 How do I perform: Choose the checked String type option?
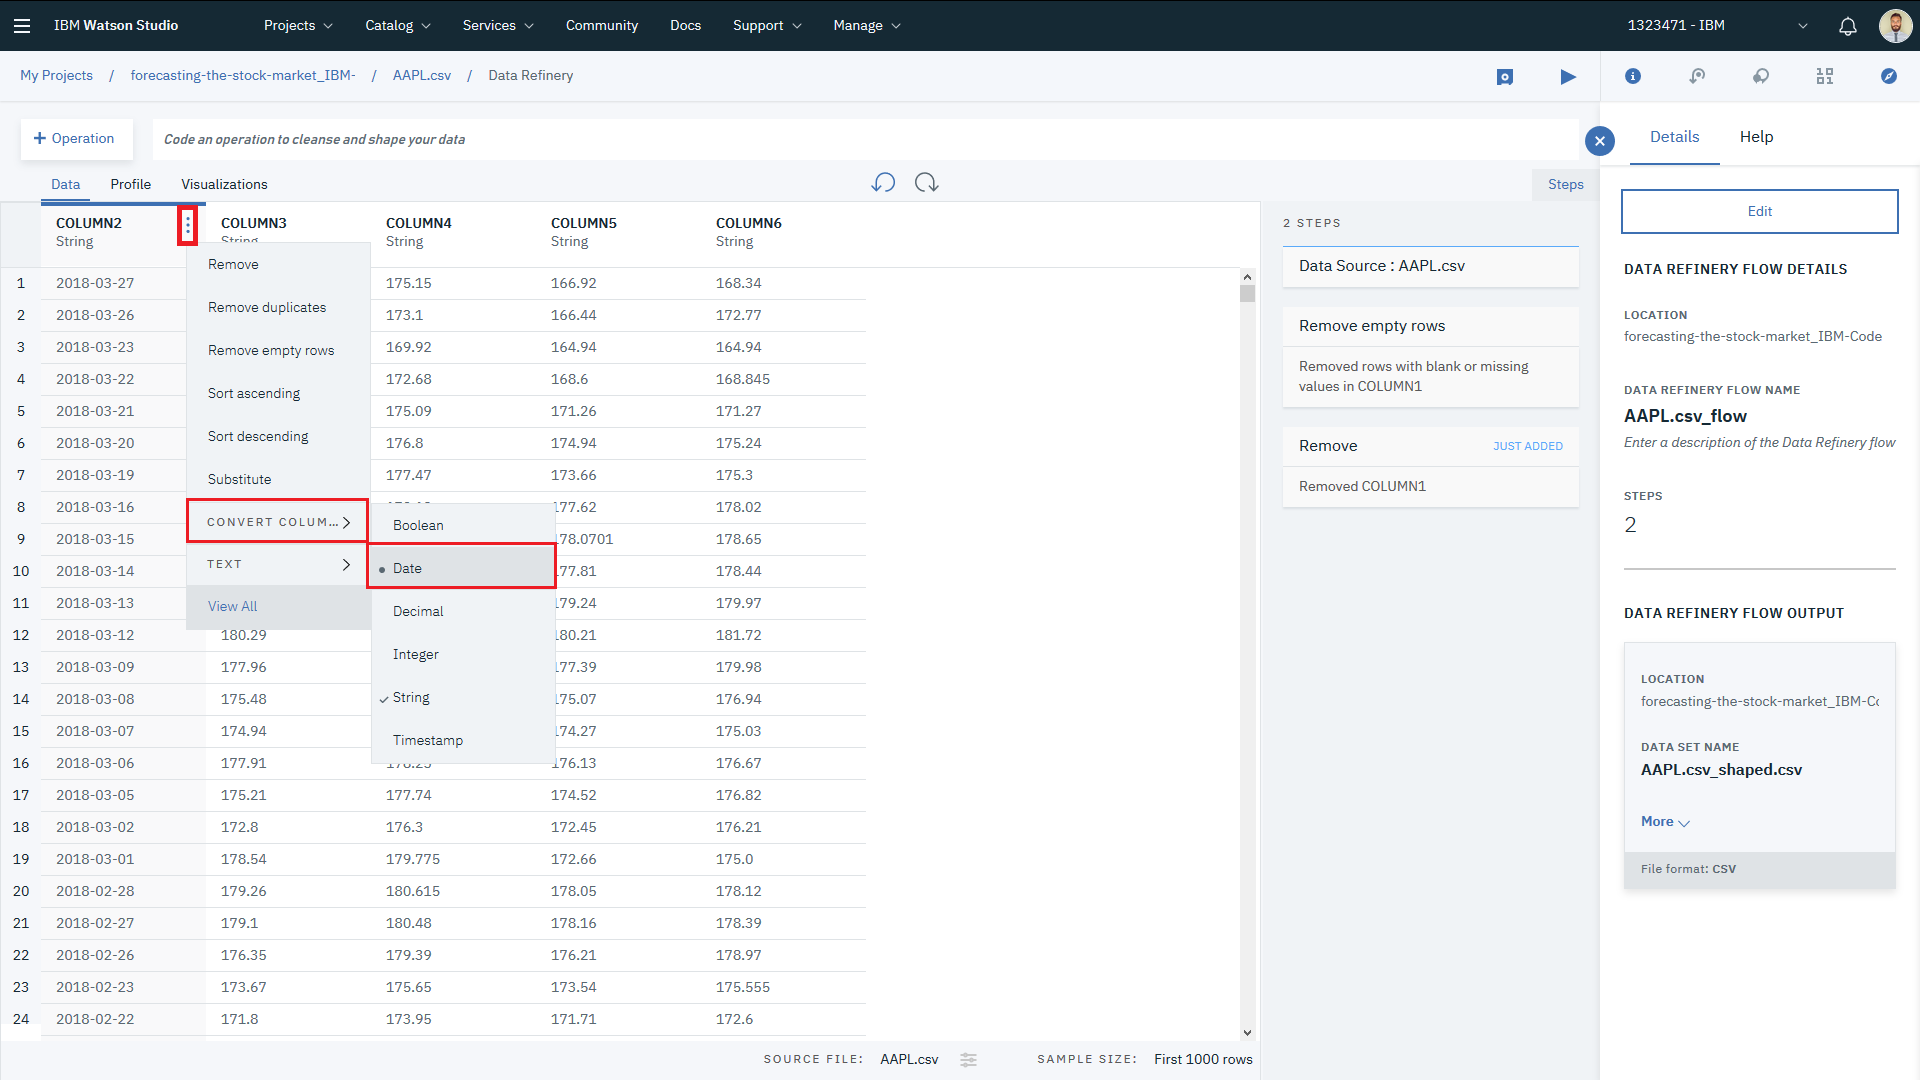coord(411,697)
